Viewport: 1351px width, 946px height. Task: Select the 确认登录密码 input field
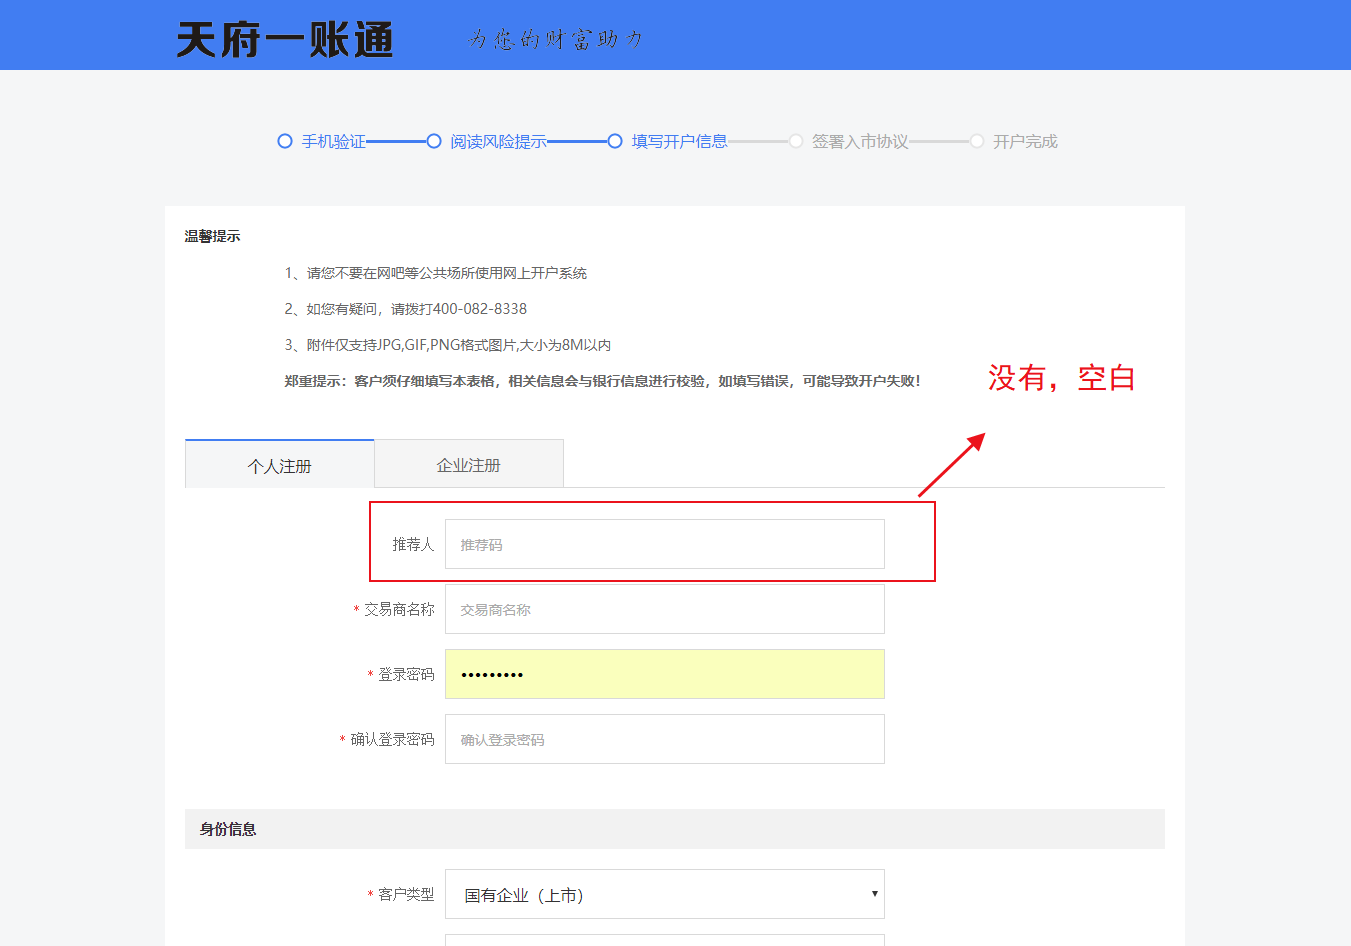point(664,739)
